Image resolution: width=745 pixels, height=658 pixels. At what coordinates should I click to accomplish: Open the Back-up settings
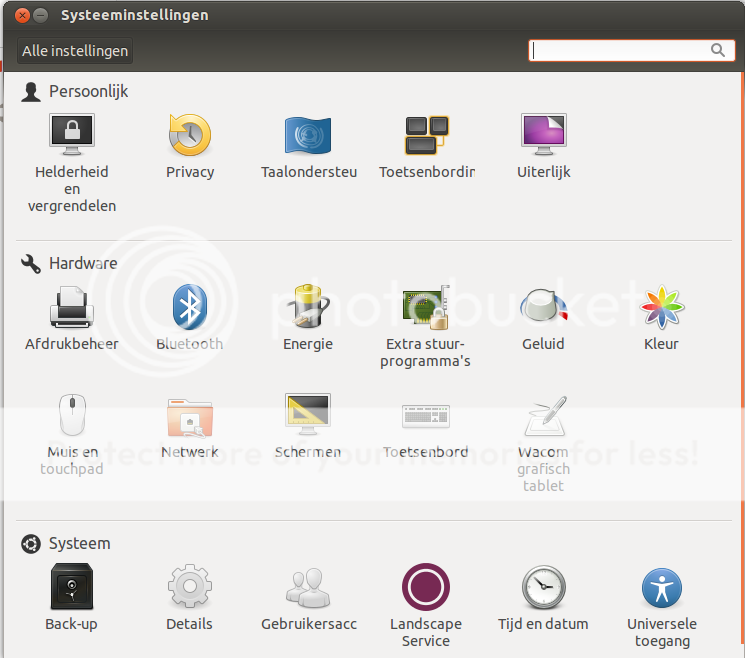71,588
